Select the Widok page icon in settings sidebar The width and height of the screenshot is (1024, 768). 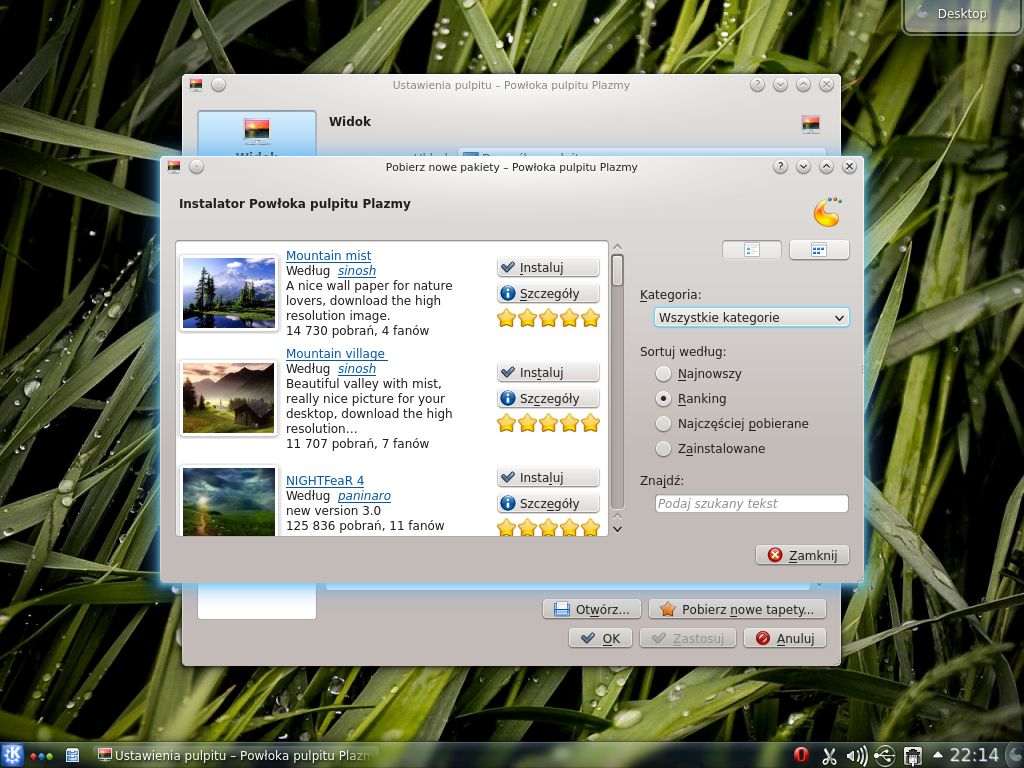coord(257,134)
